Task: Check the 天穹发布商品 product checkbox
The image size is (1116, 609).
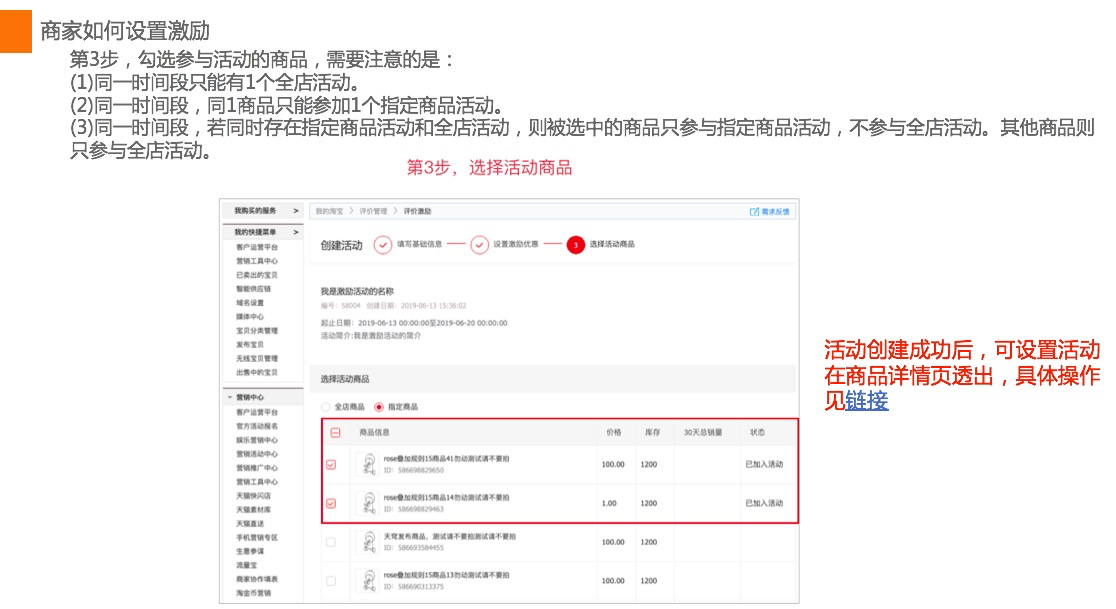Action: click(331, 542)
